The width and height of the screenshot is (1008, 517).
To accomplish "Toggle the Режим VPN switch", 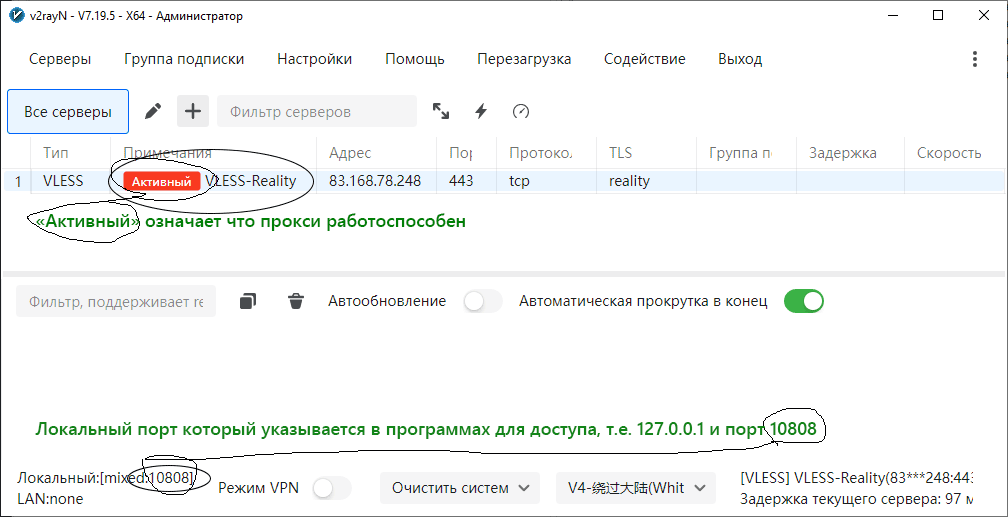I will [332, 488].
